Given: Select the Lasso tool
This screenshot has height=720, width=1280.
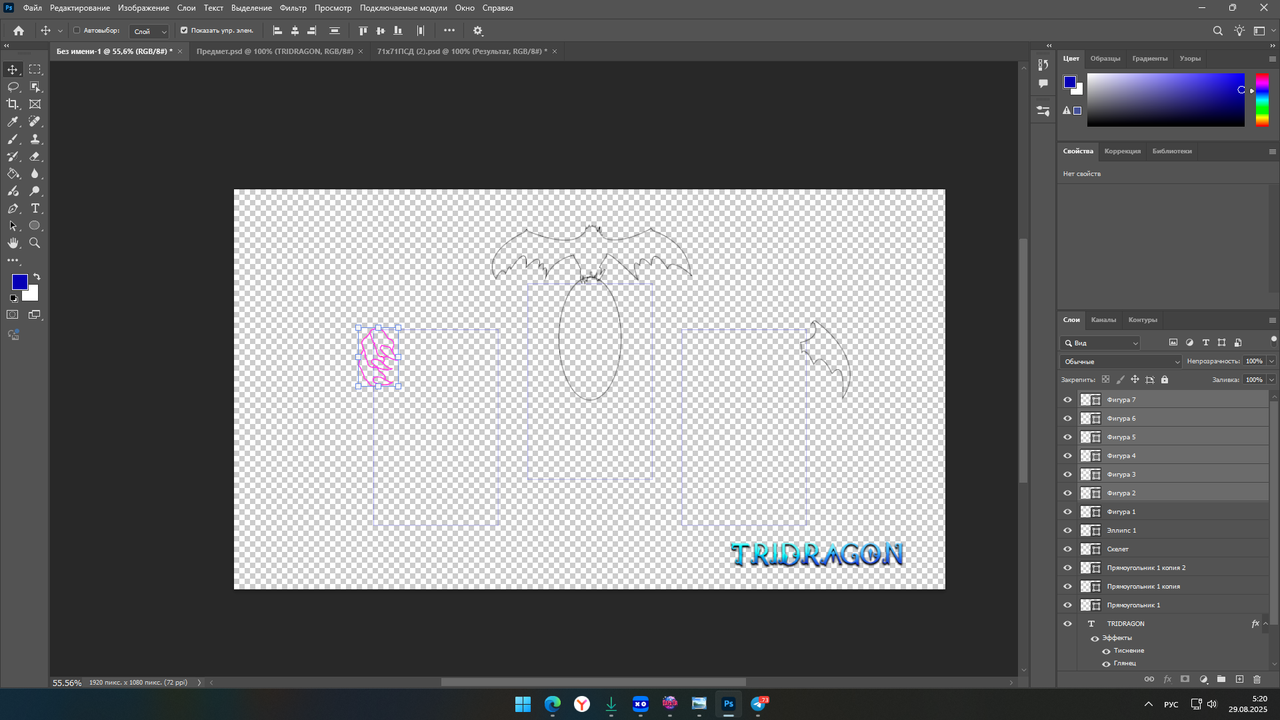Looking at the screenshot, I should click(x=13, y=87).
